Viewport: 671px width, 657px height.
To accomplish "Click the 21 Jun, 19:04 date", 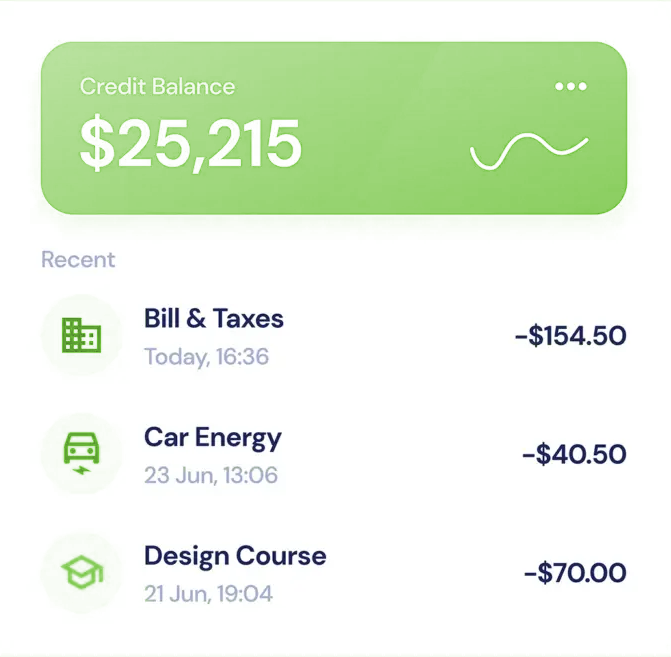I will click(x=208, y=593).
